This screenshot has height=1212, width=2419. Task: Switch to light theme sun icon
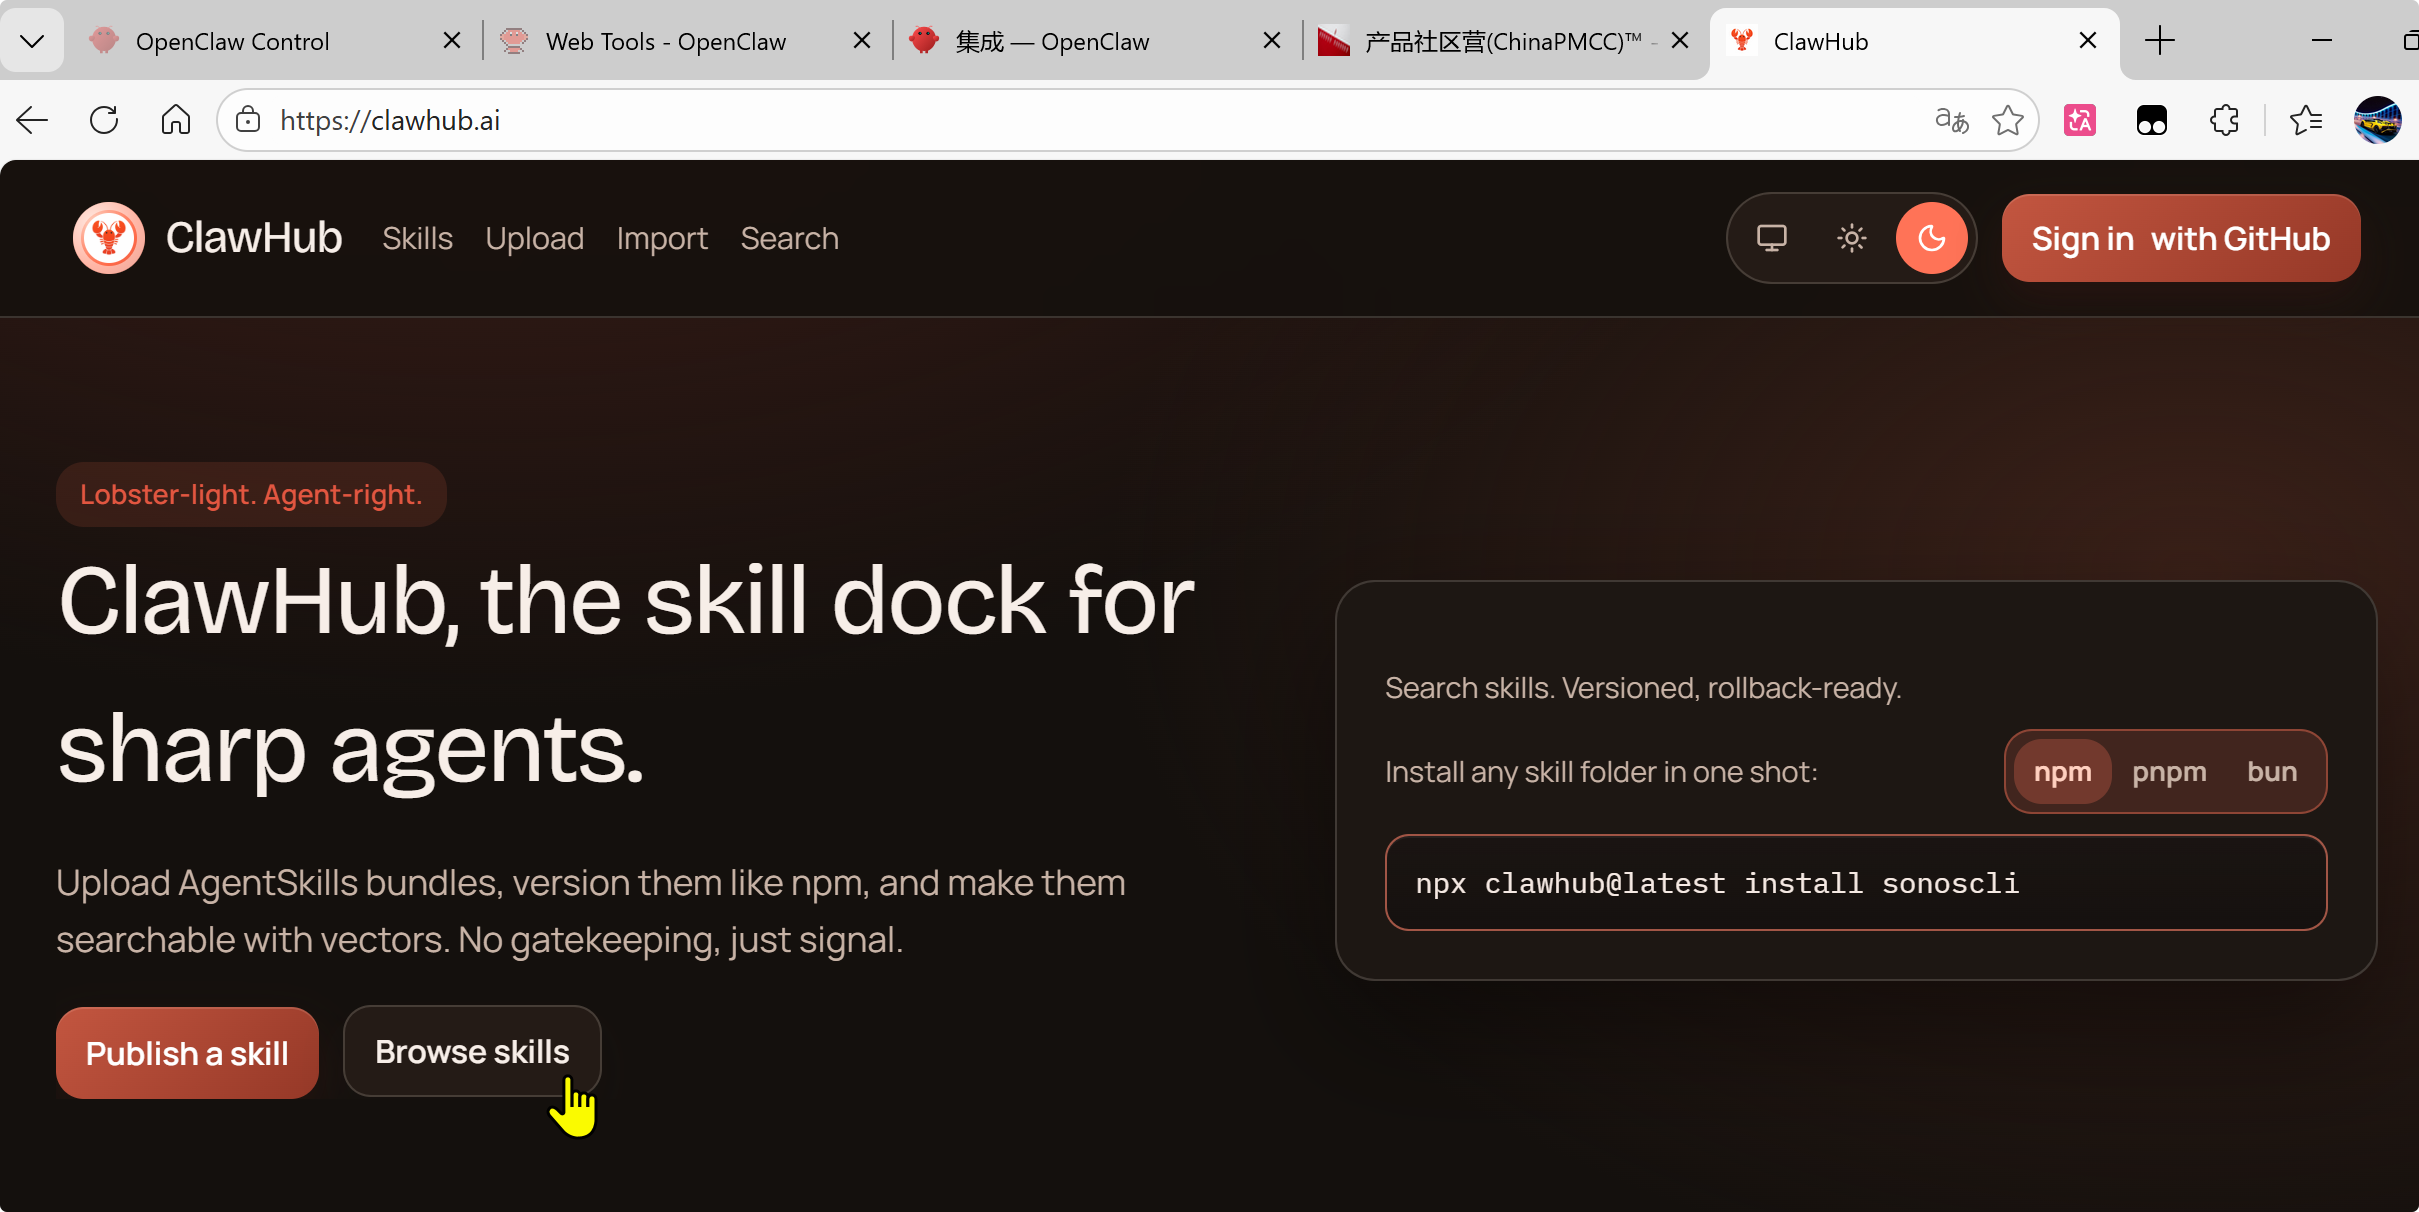[1851, 238]
